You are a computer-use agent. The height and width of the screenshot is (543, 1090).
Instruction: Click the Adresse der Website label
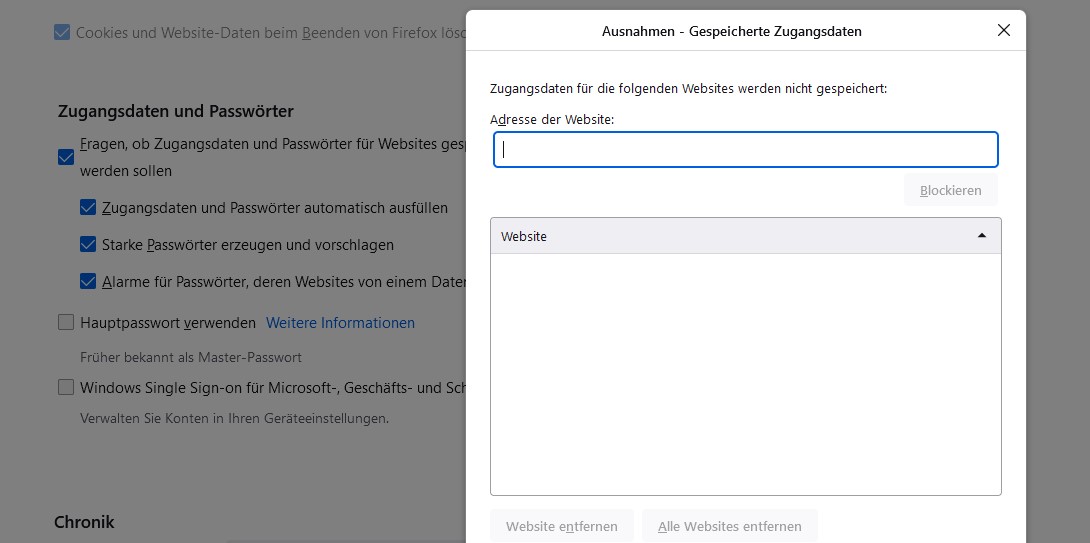click(552, 119)
